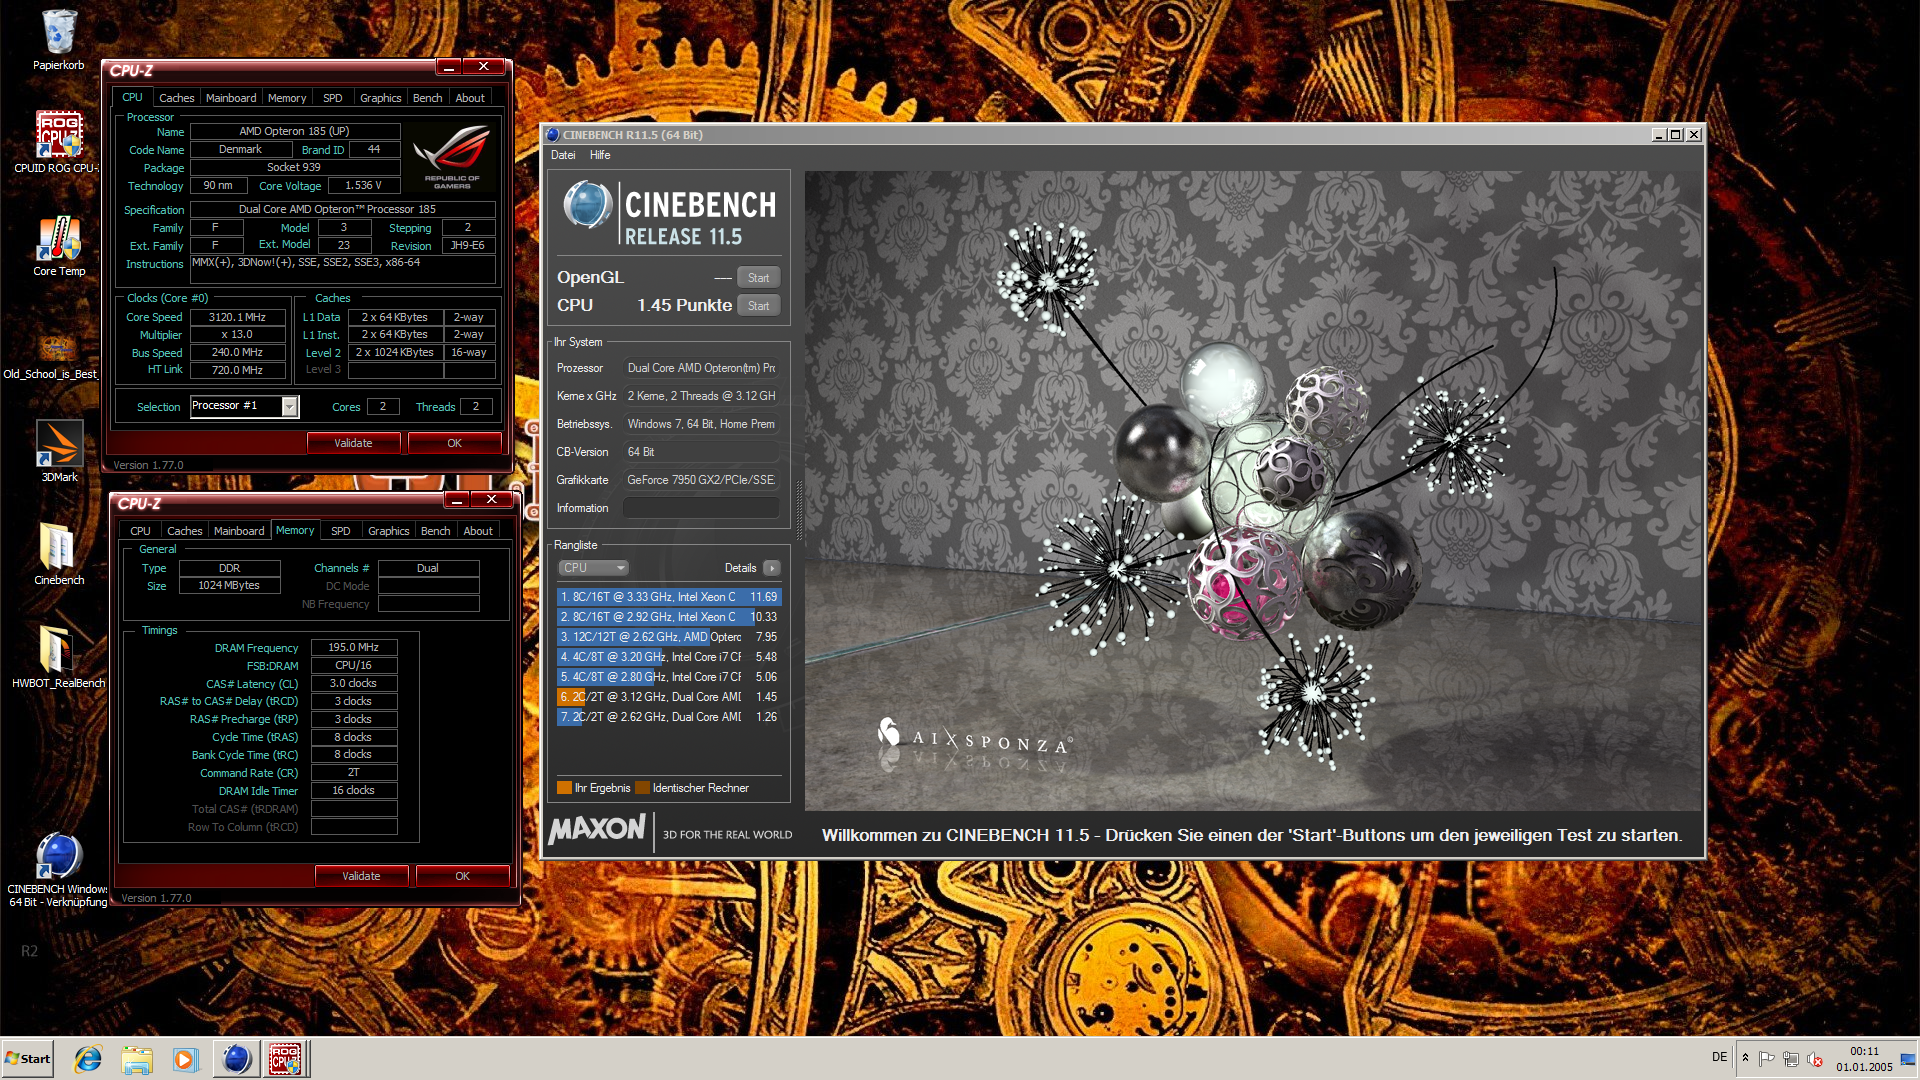Select Memory tab in top CPU-Z window

click(x=287, y=98)
